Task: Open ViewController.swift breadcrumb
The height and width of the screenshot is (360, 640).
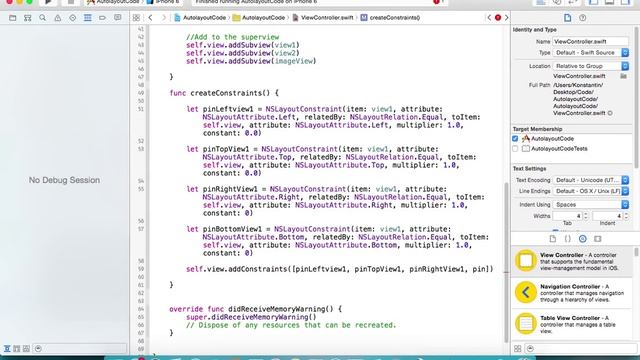Action: coord(323,18)
